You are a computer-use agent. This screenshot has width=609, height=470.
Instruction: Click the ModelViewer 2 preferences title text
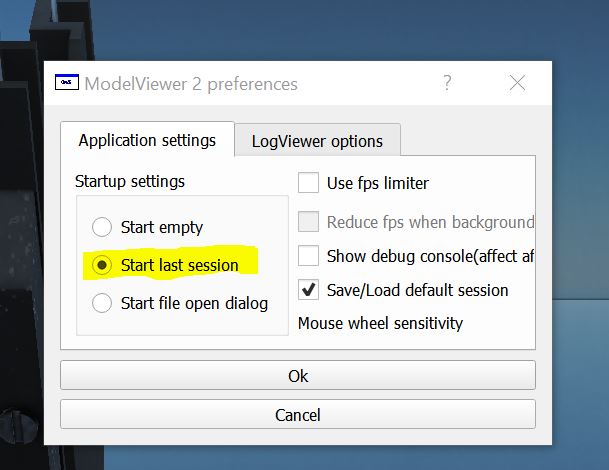(x=191, y=84)
